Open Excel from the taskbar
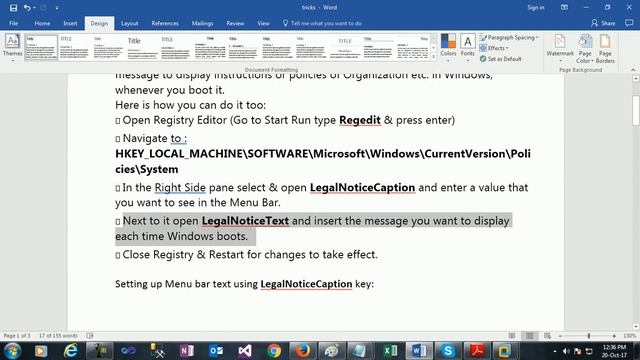This screenshot has width=640, height=360. pos(390,351)
